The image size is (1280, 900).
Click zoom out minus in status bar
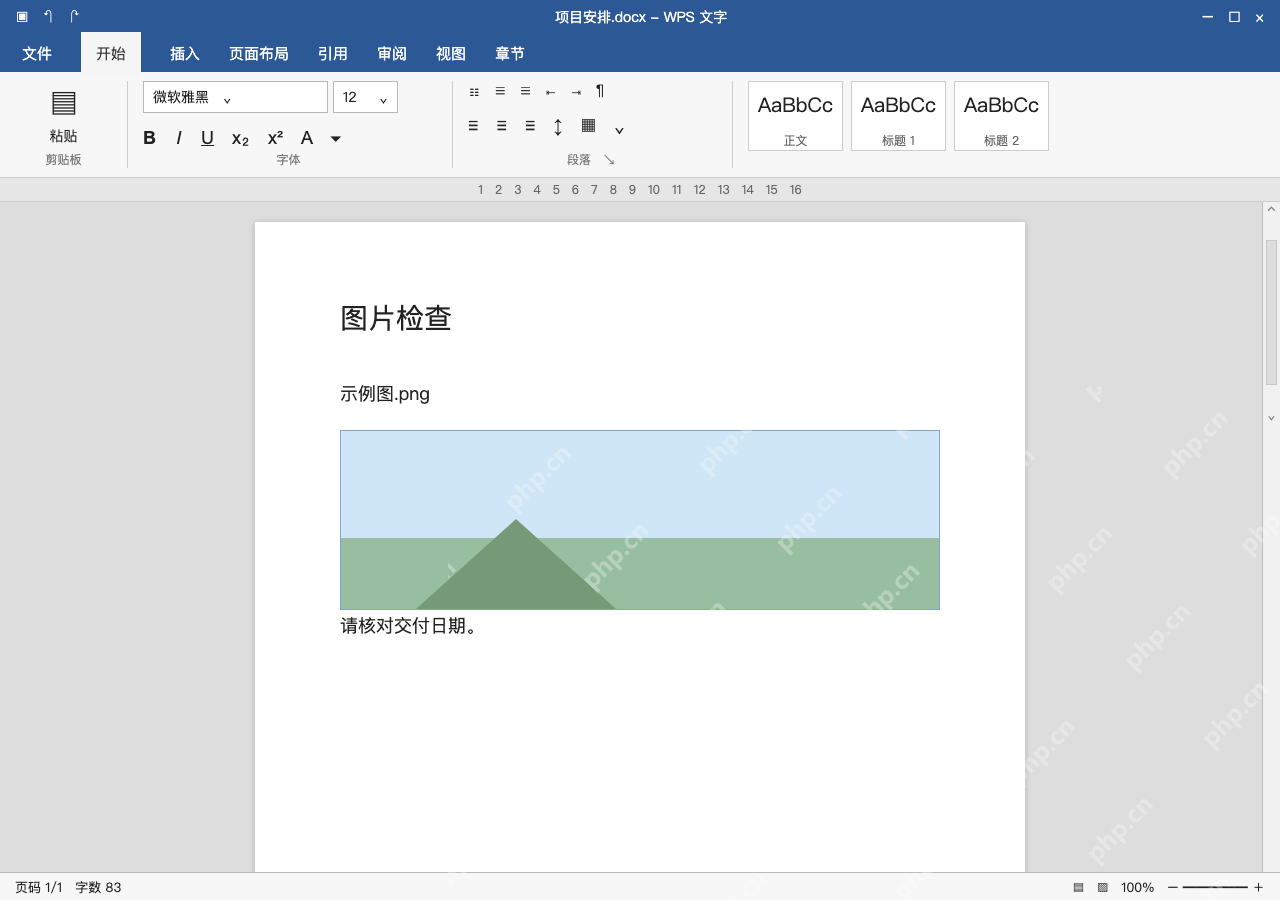1173,887
